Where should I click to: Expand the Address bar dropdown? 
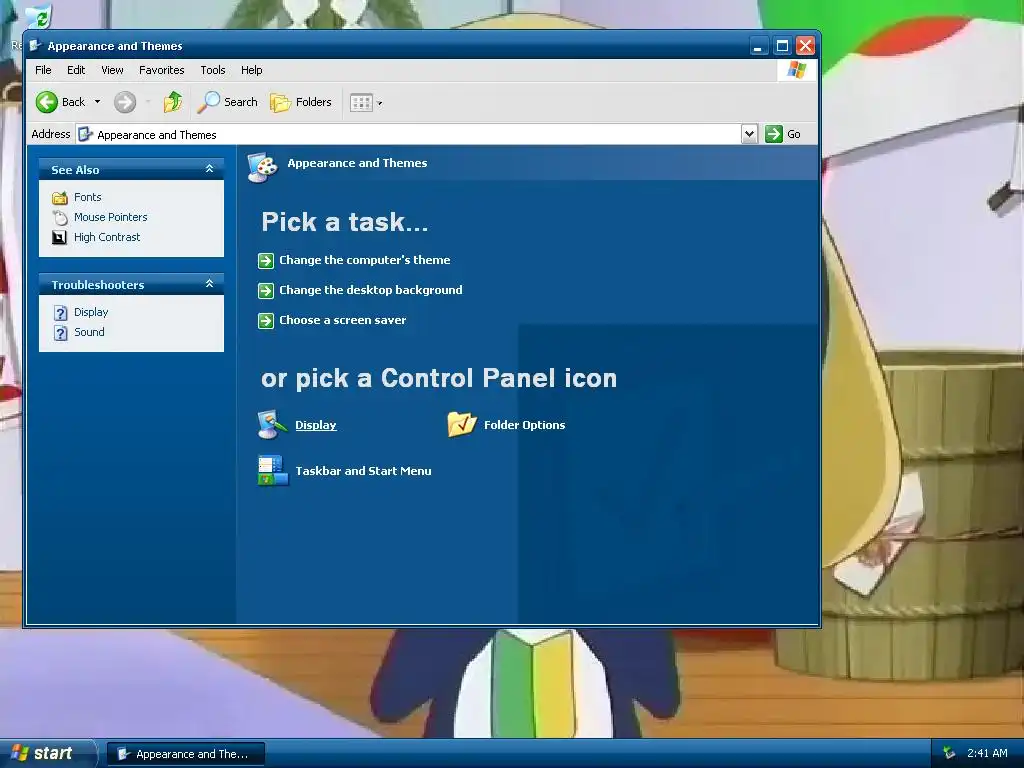point(749,134)
